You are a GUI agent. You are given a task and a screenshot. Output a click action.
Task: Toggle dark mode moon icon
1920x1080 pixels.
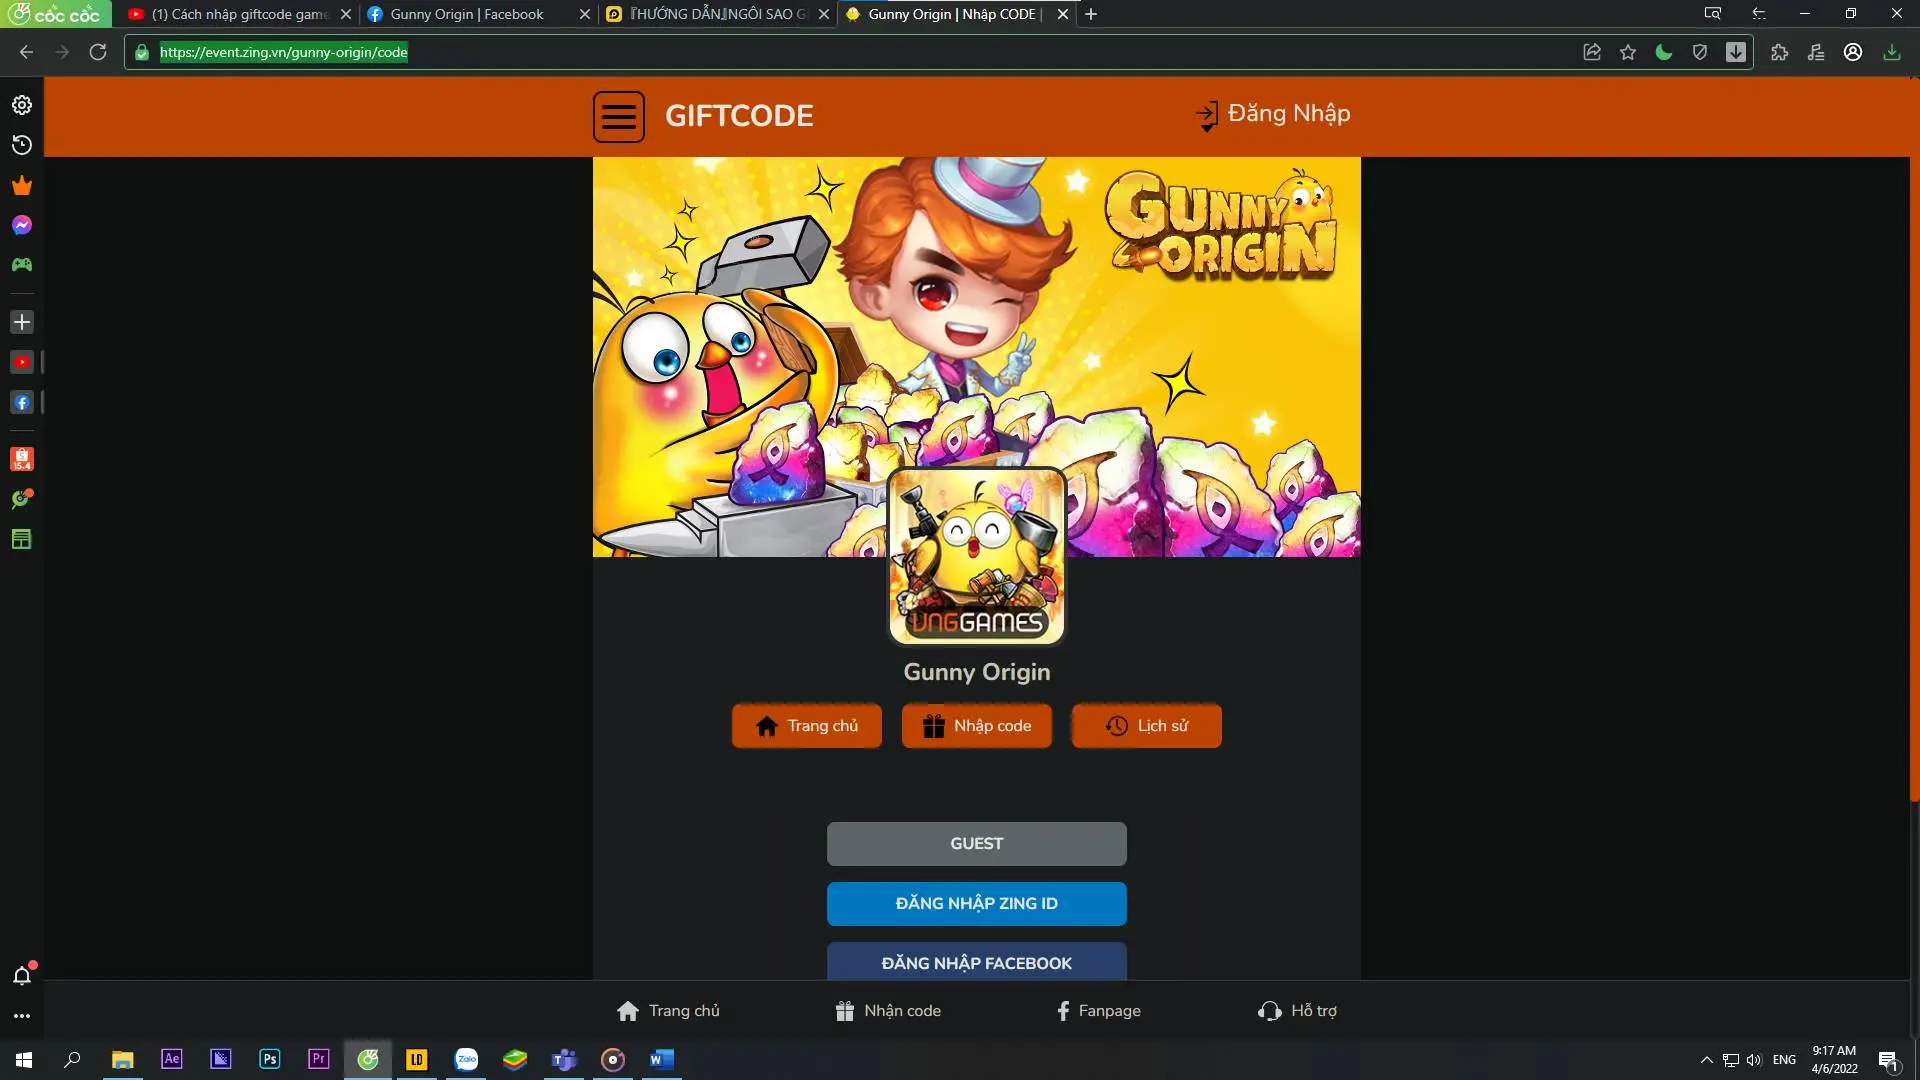1664,52
